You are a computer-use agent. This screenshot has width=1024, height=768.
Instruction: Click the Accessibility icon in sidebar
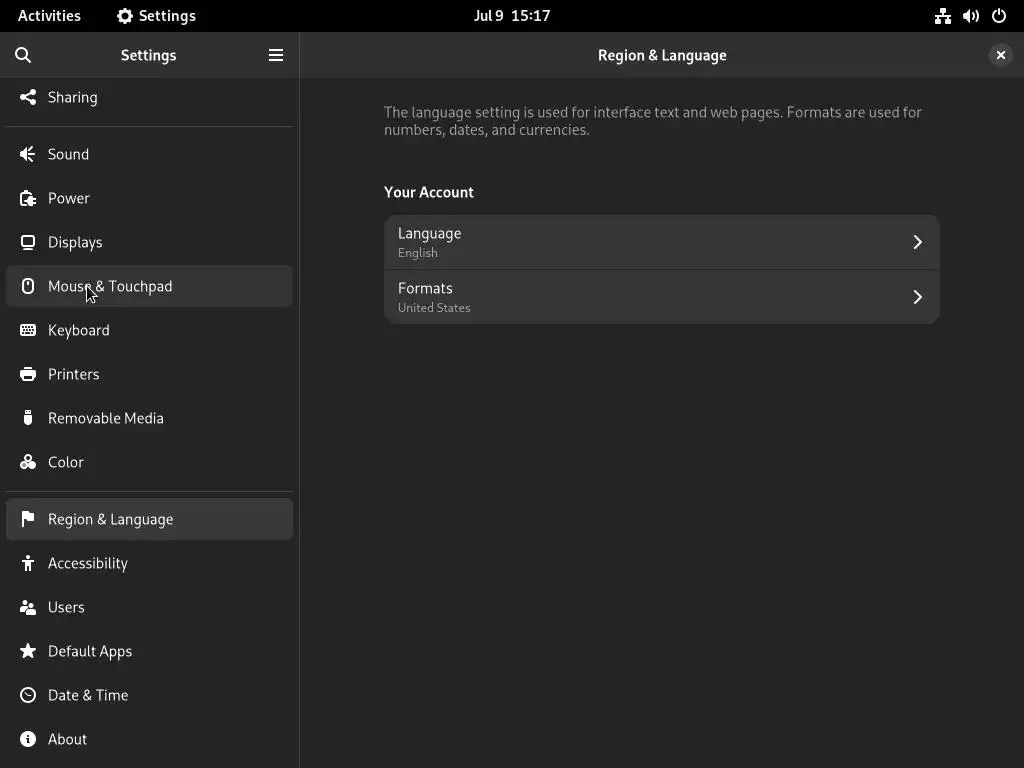point(28,563)
